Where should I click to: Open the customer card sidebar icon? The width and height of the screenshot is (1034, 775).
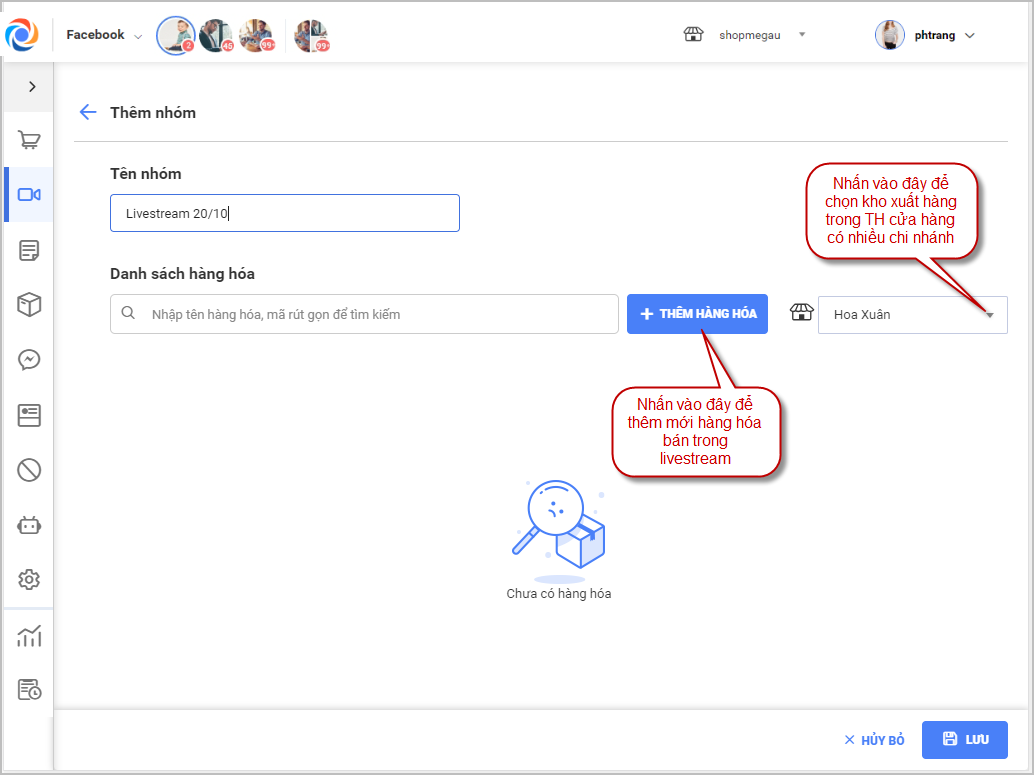29,415
